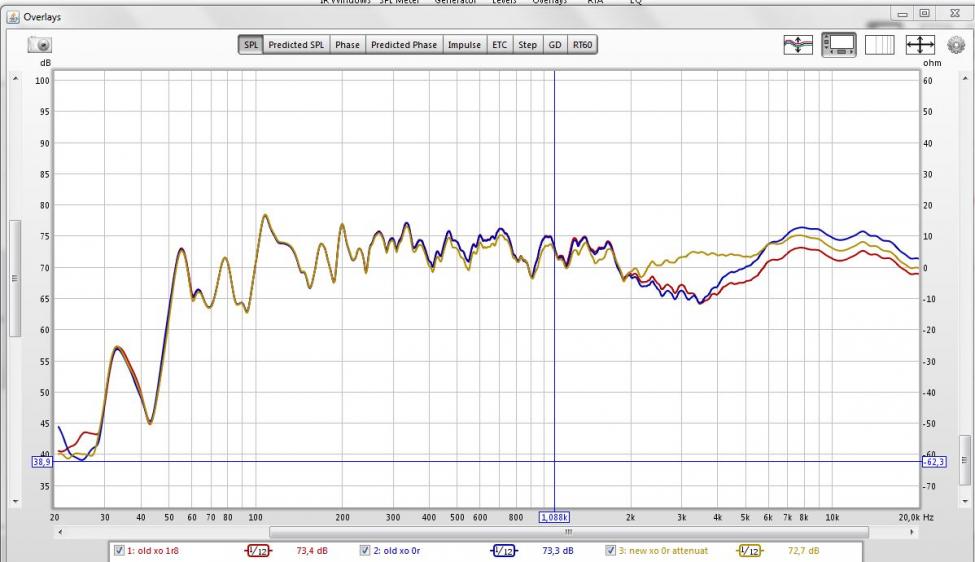The height and width of the screenshot is (562, 975).
Task: Click the four-arrow zoom scroll icon
Action: [x=920, y=45]
